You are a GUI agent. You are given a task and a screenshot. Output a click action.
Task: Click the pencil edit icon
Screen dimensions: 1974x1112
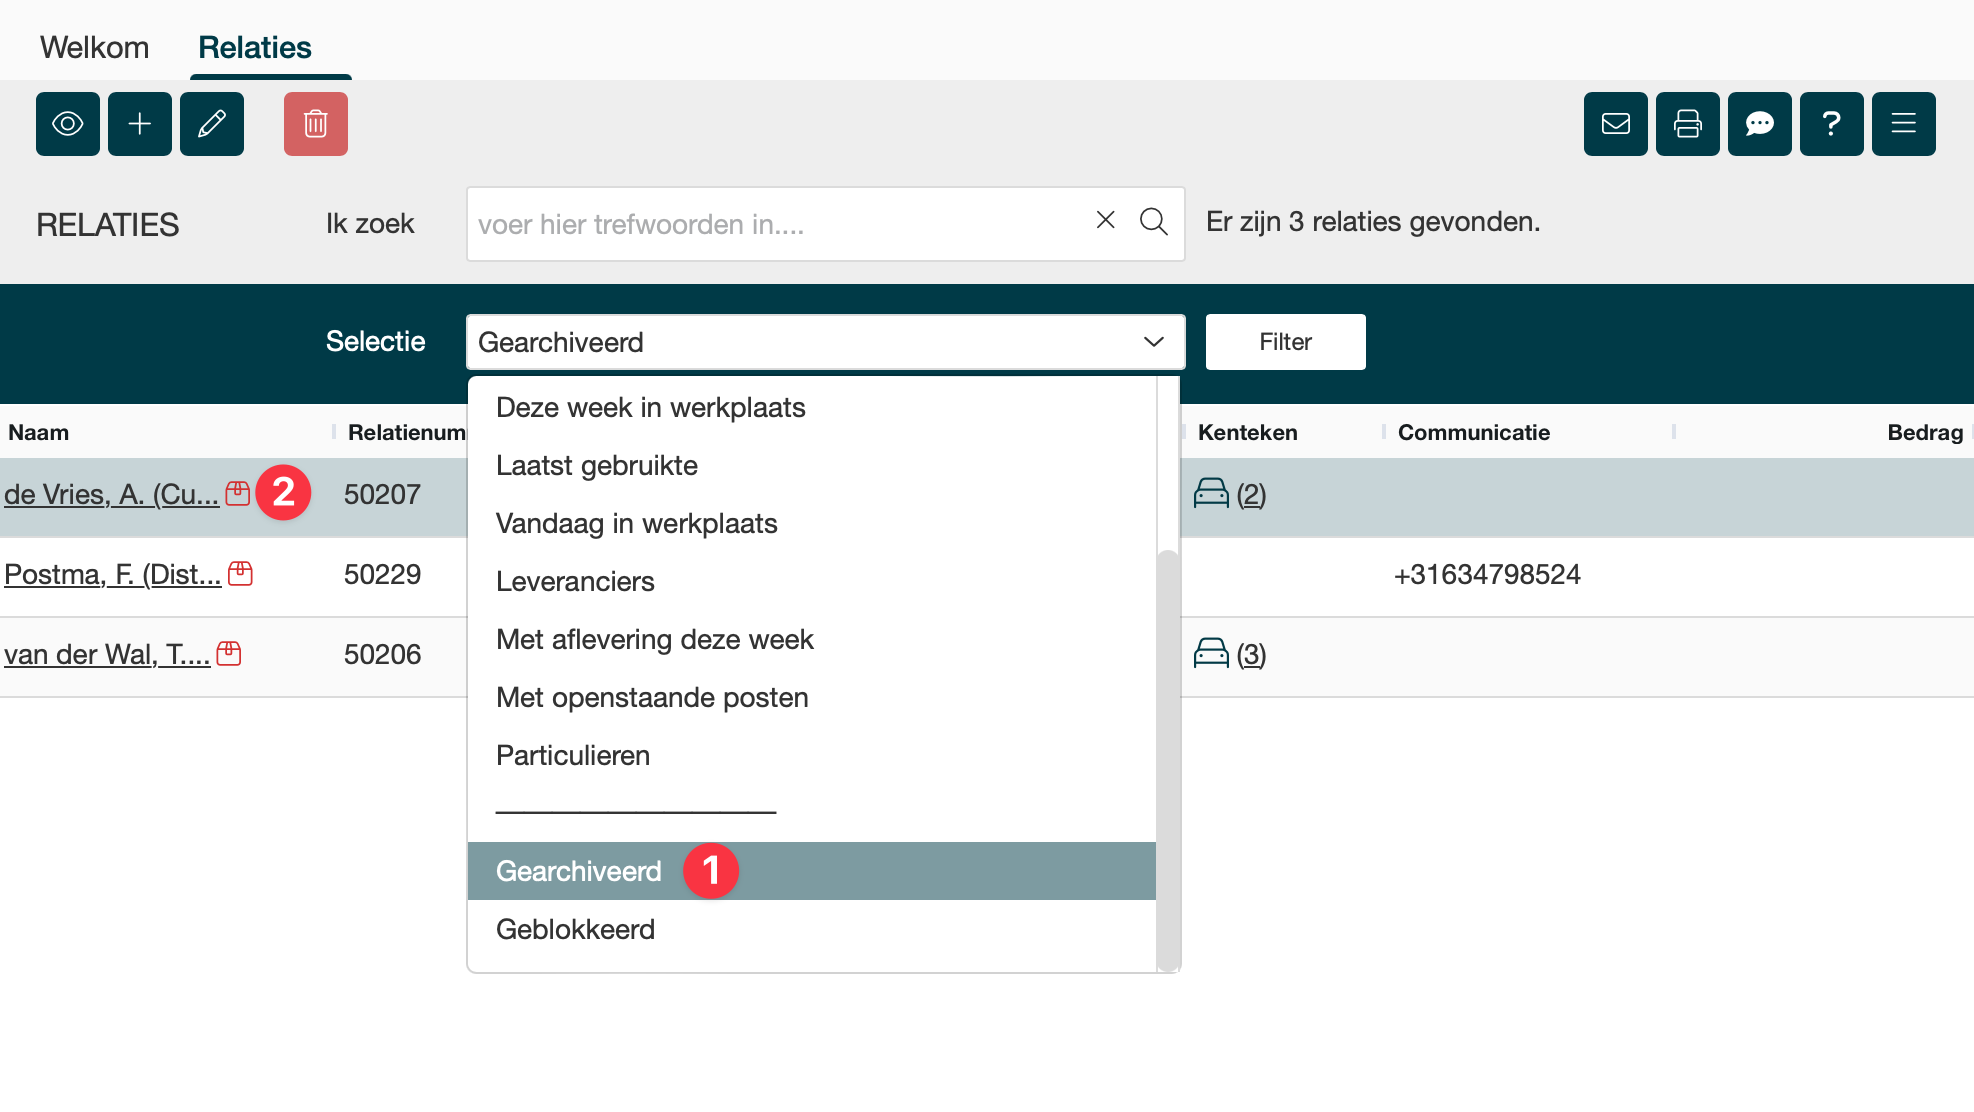212,124
